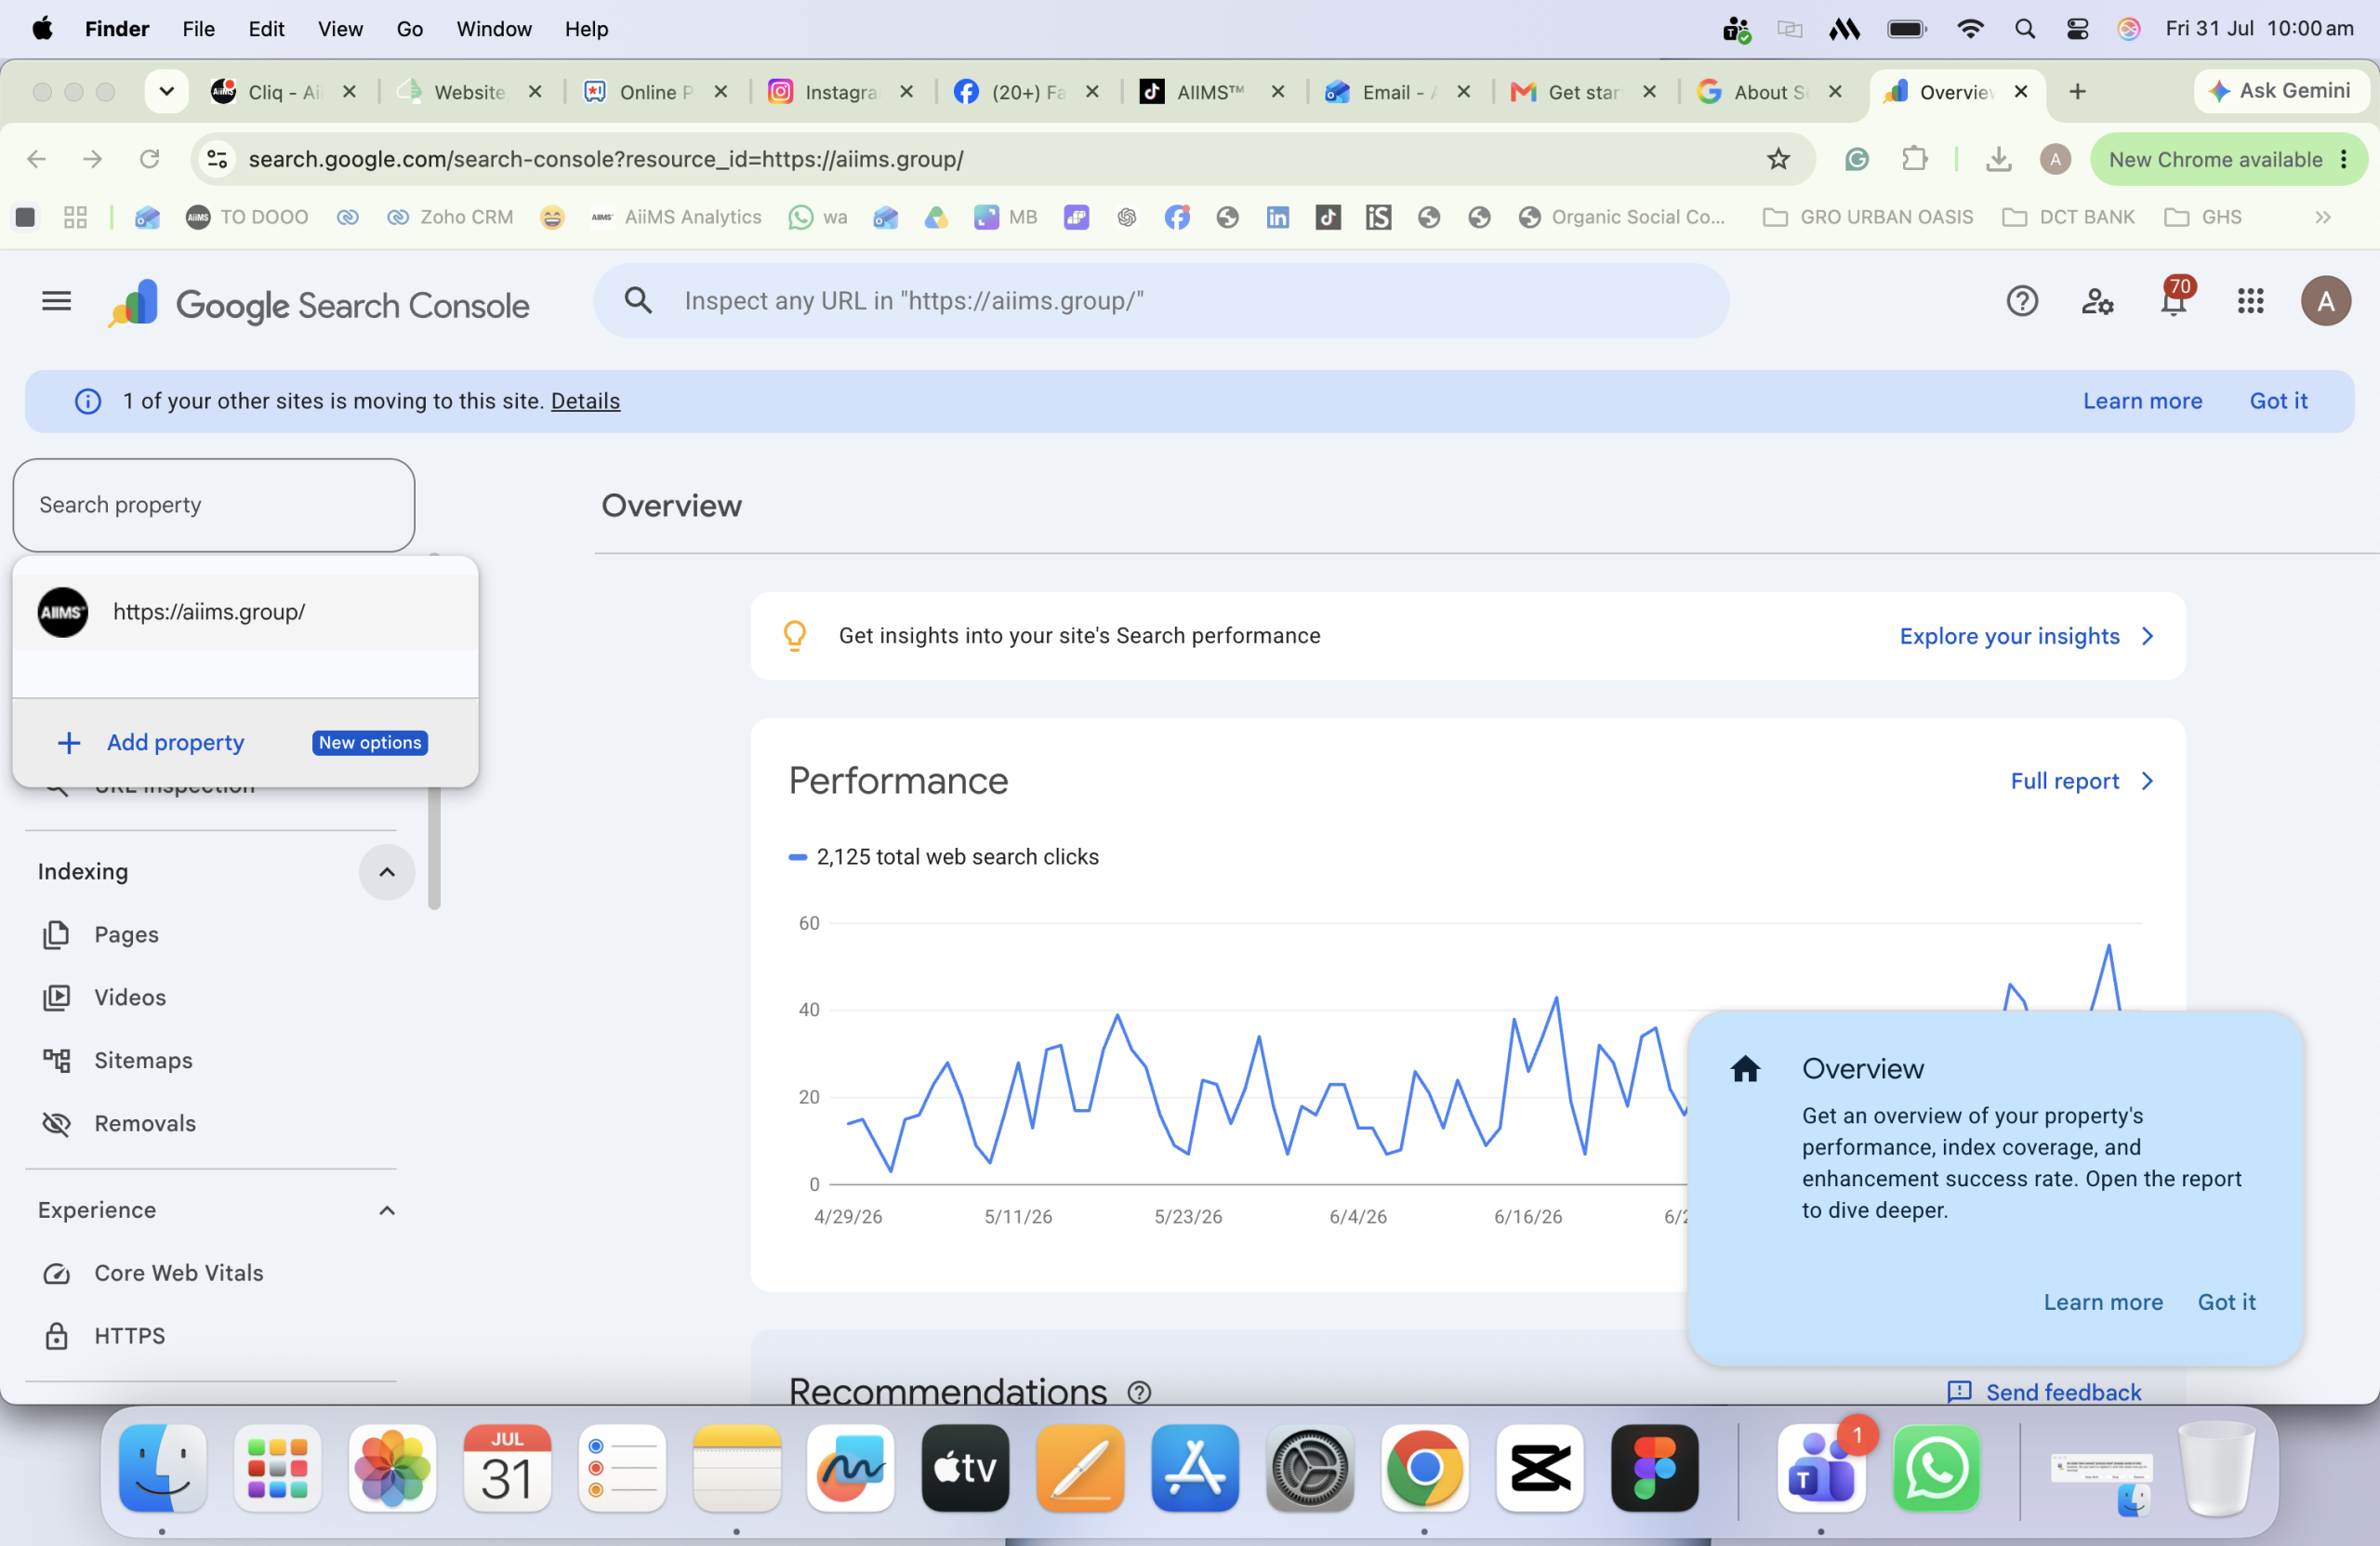Click Add property
2380x1546 pixels.
(x=175, y=742)
